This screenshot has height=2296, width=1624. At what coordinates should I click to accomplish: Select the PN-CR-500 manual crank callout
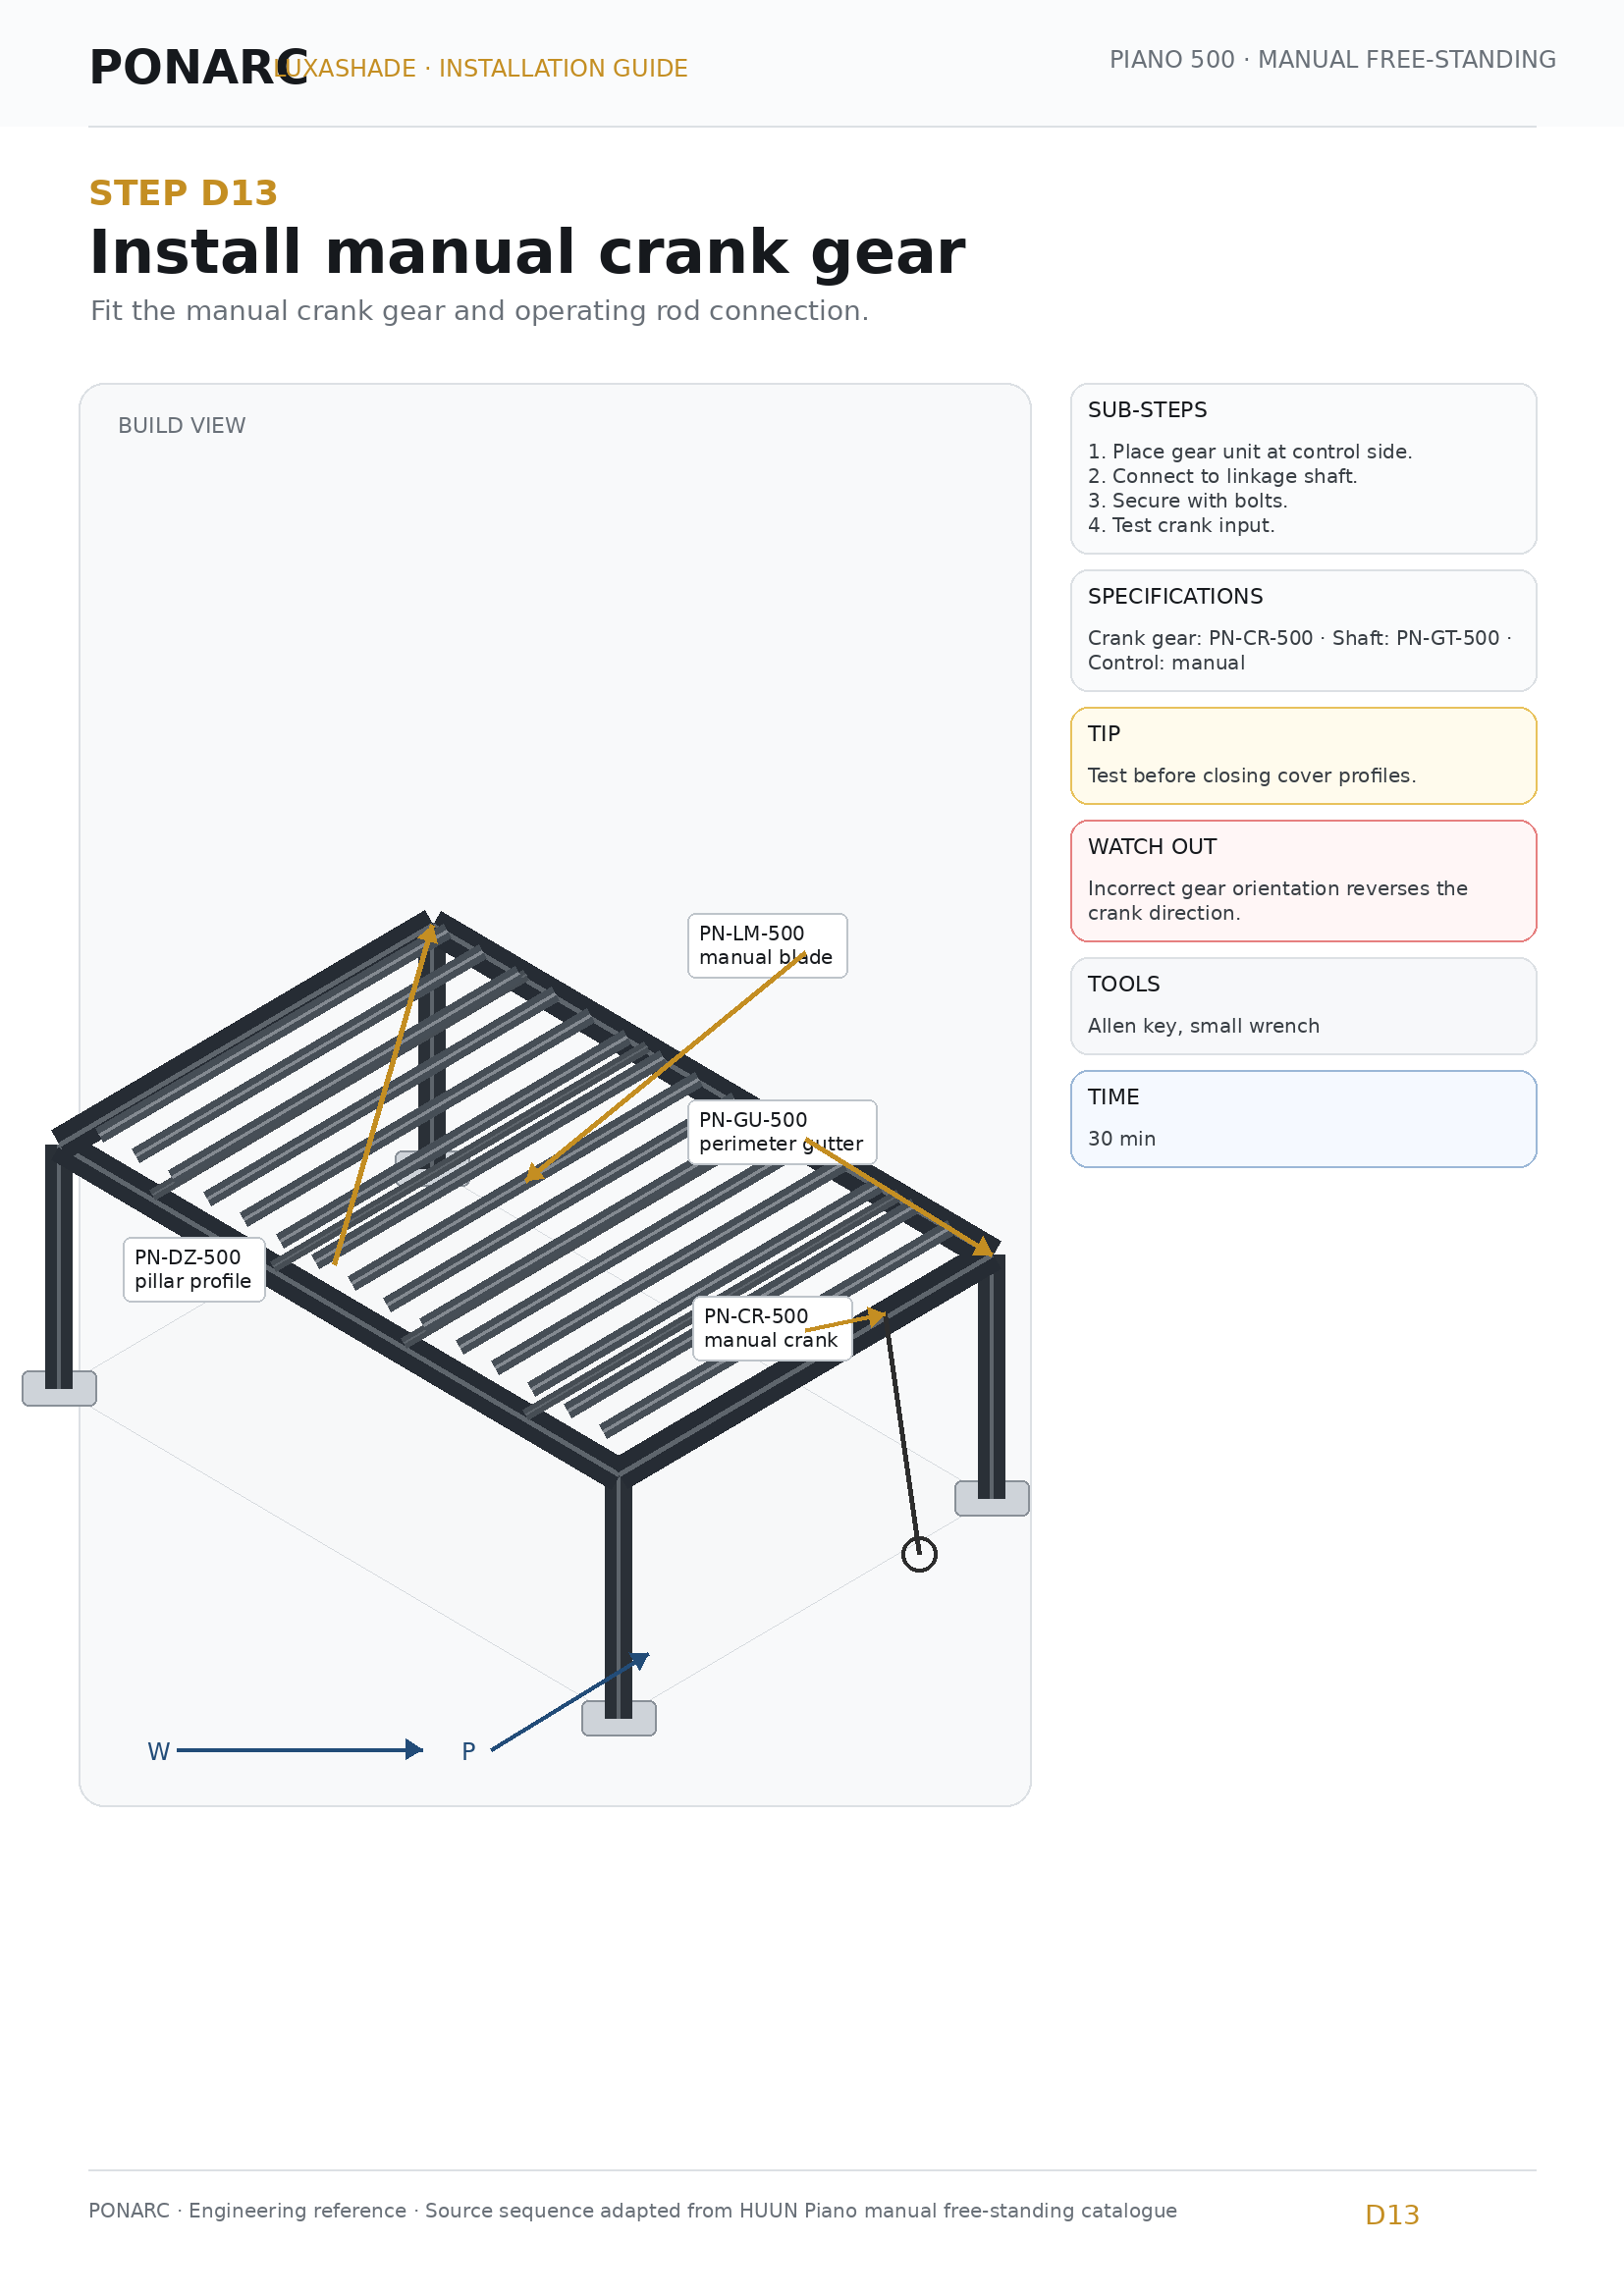(x=772, y=1328)
